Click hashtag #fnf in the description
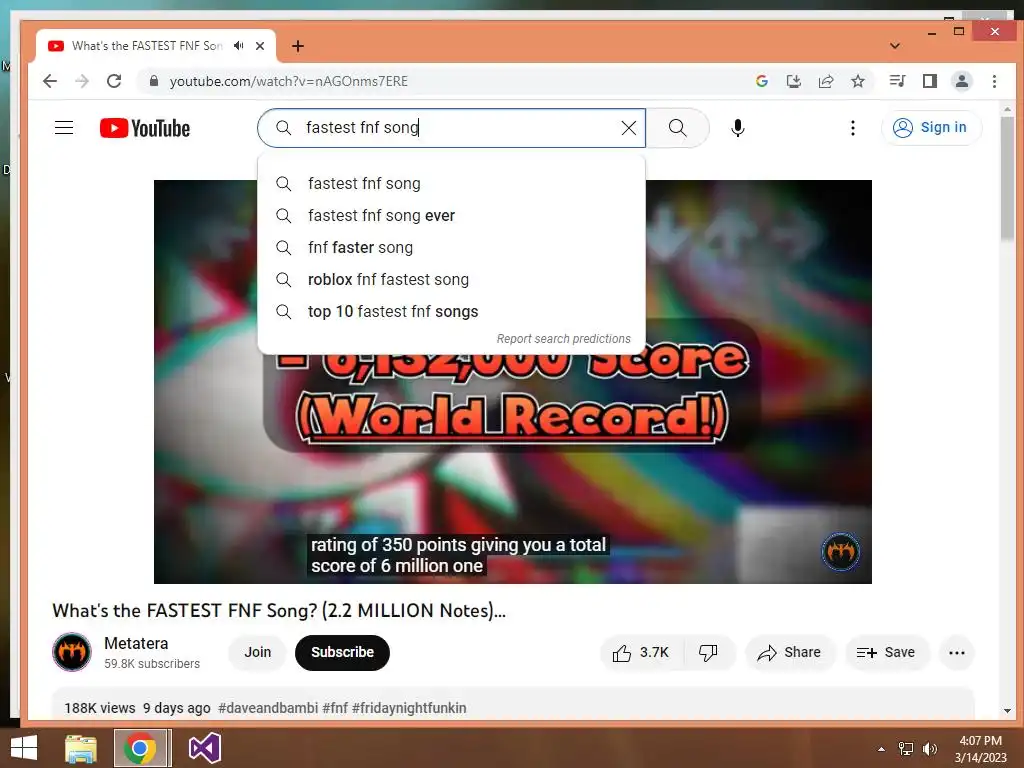Screen dimensions: 1024x768 coord(335,708)
